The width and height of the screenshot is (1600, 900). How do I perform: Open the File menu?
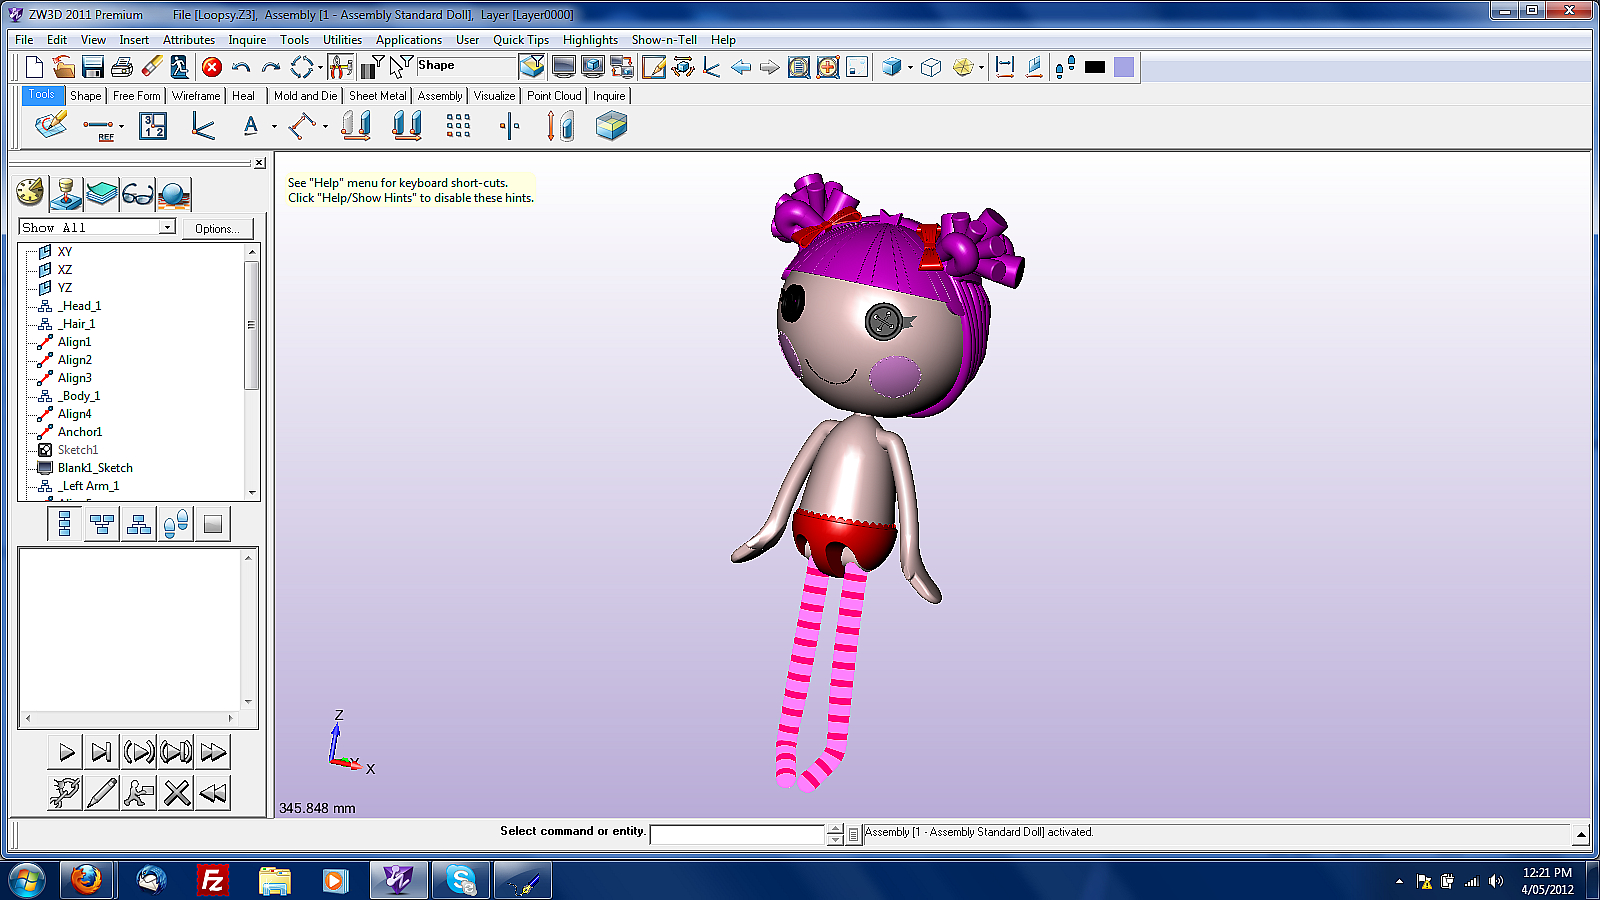pyautogui.click(x=24, y=40)
